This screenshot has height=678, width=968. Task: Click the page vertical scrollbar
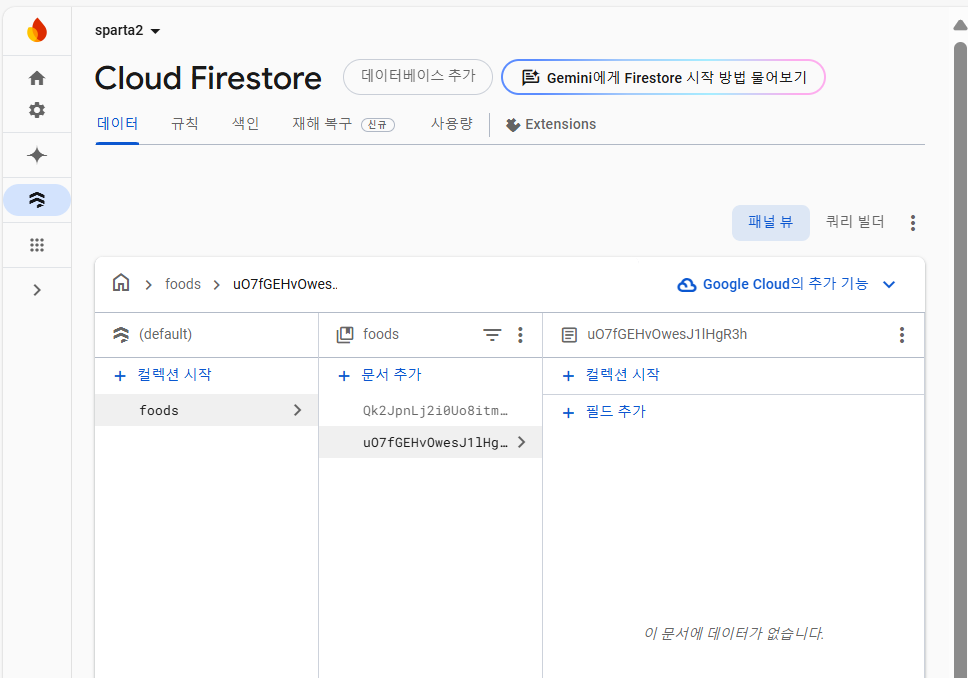tap(960, 361)
